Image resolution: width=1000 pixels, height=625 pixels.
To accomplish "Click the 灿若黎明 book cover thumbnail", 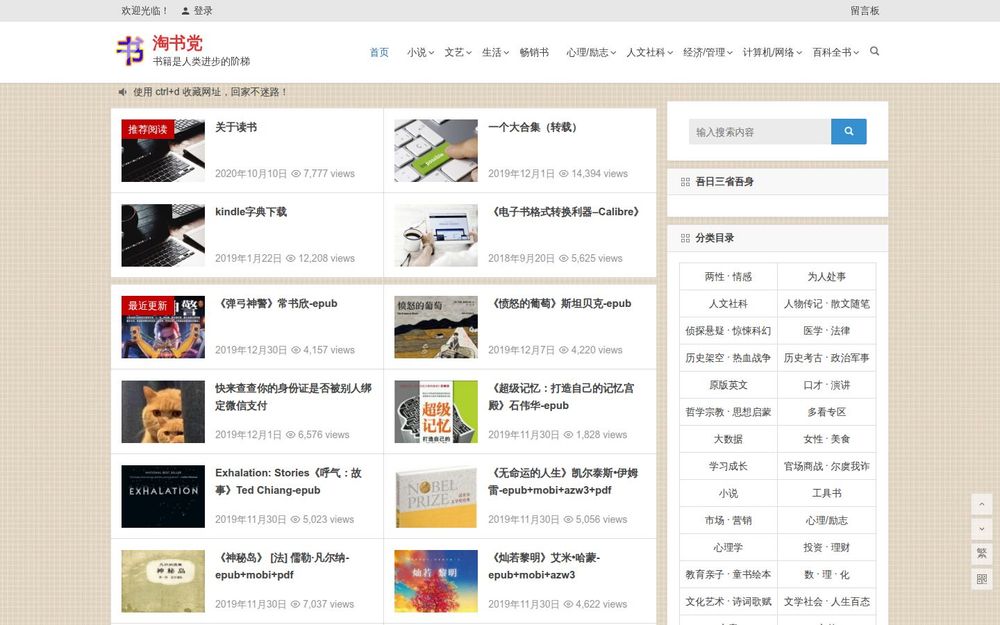I will pos(436,582).
